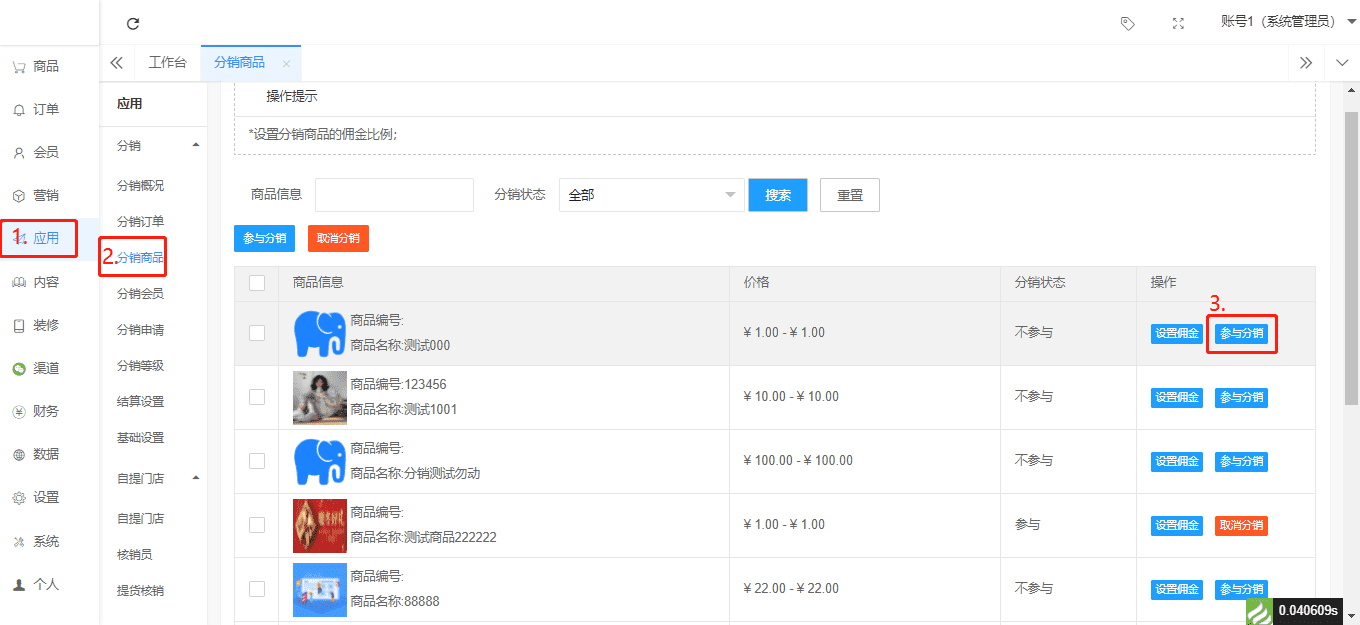Screen dimensions: 1360x625
Task: Expand the 账号1 account menu
Action: (1287, 22)
